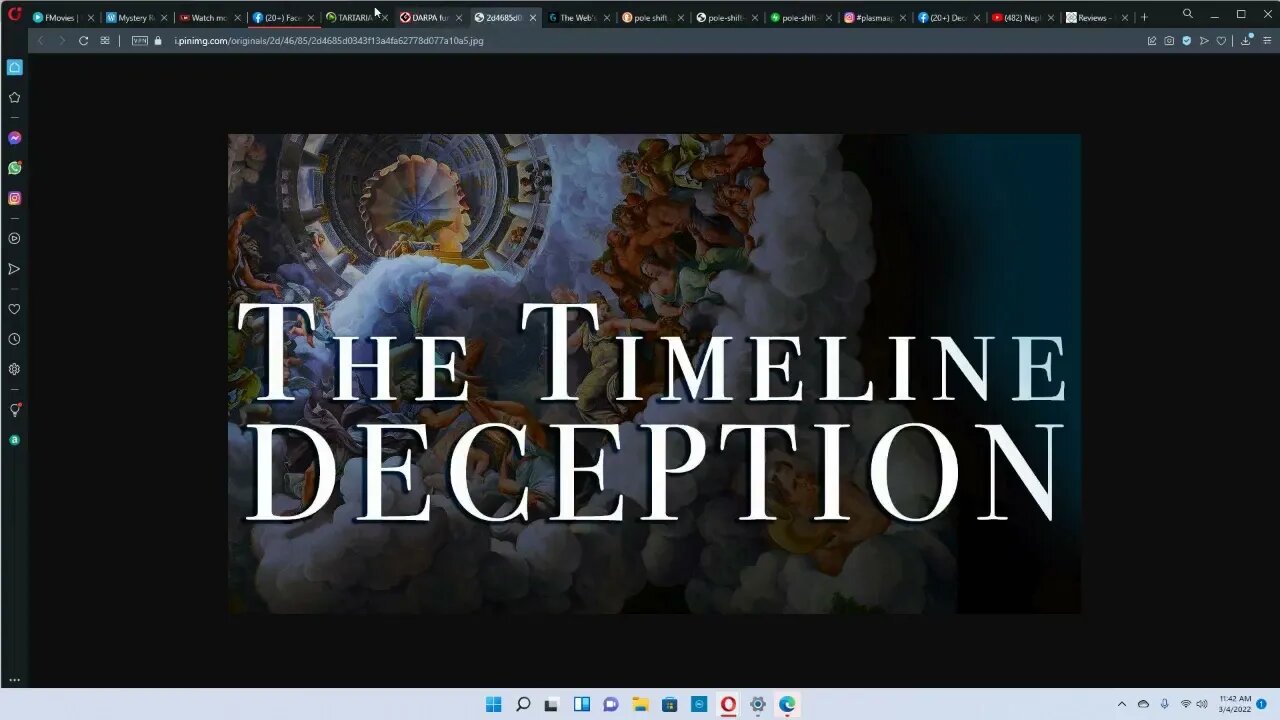Open Instagram in the sidebar
Screen dimensions: 1280x720
click(x=14, y=198)
